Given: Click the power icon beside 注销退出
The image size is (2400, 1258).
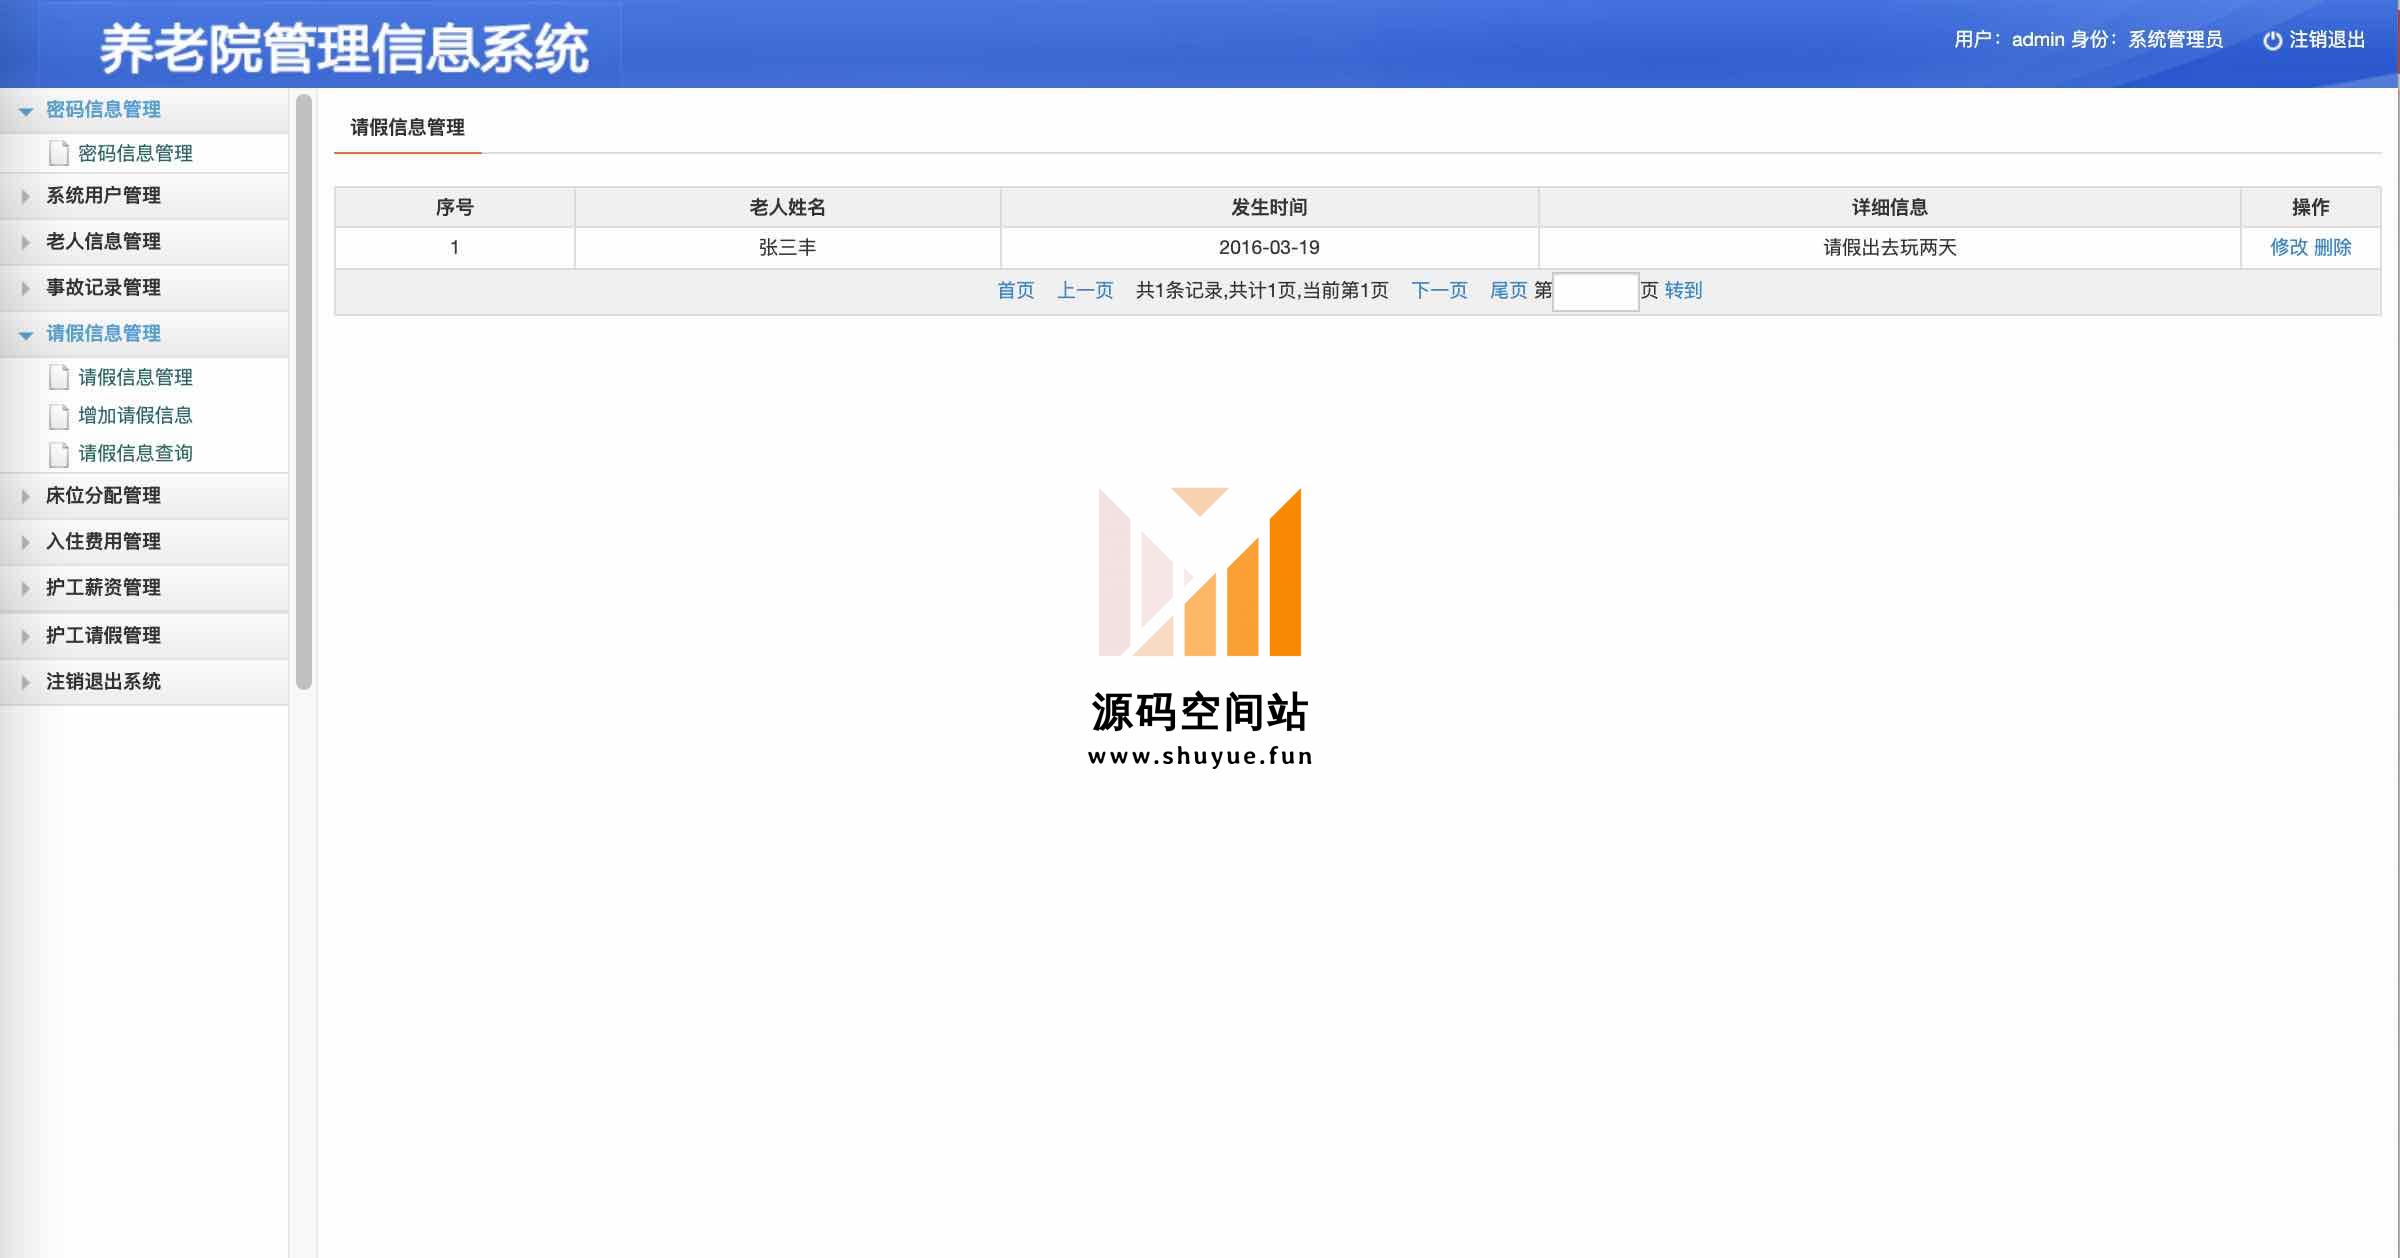Looking at the screenshot, I should click(2272, 40).
